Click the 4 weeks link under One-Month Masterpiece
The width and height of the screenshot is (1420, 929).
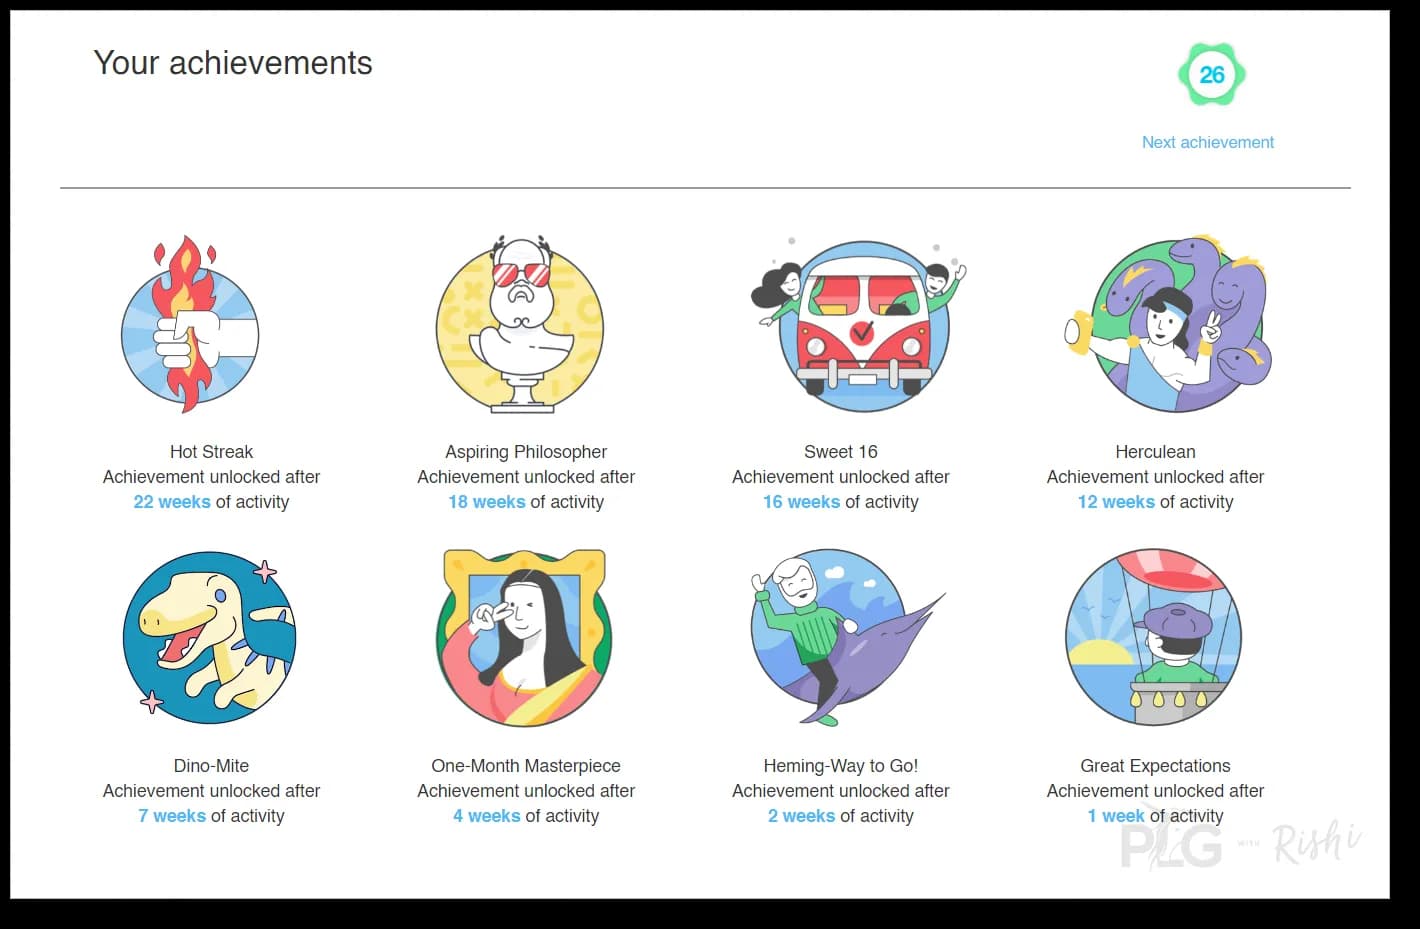tap(487, 816)
